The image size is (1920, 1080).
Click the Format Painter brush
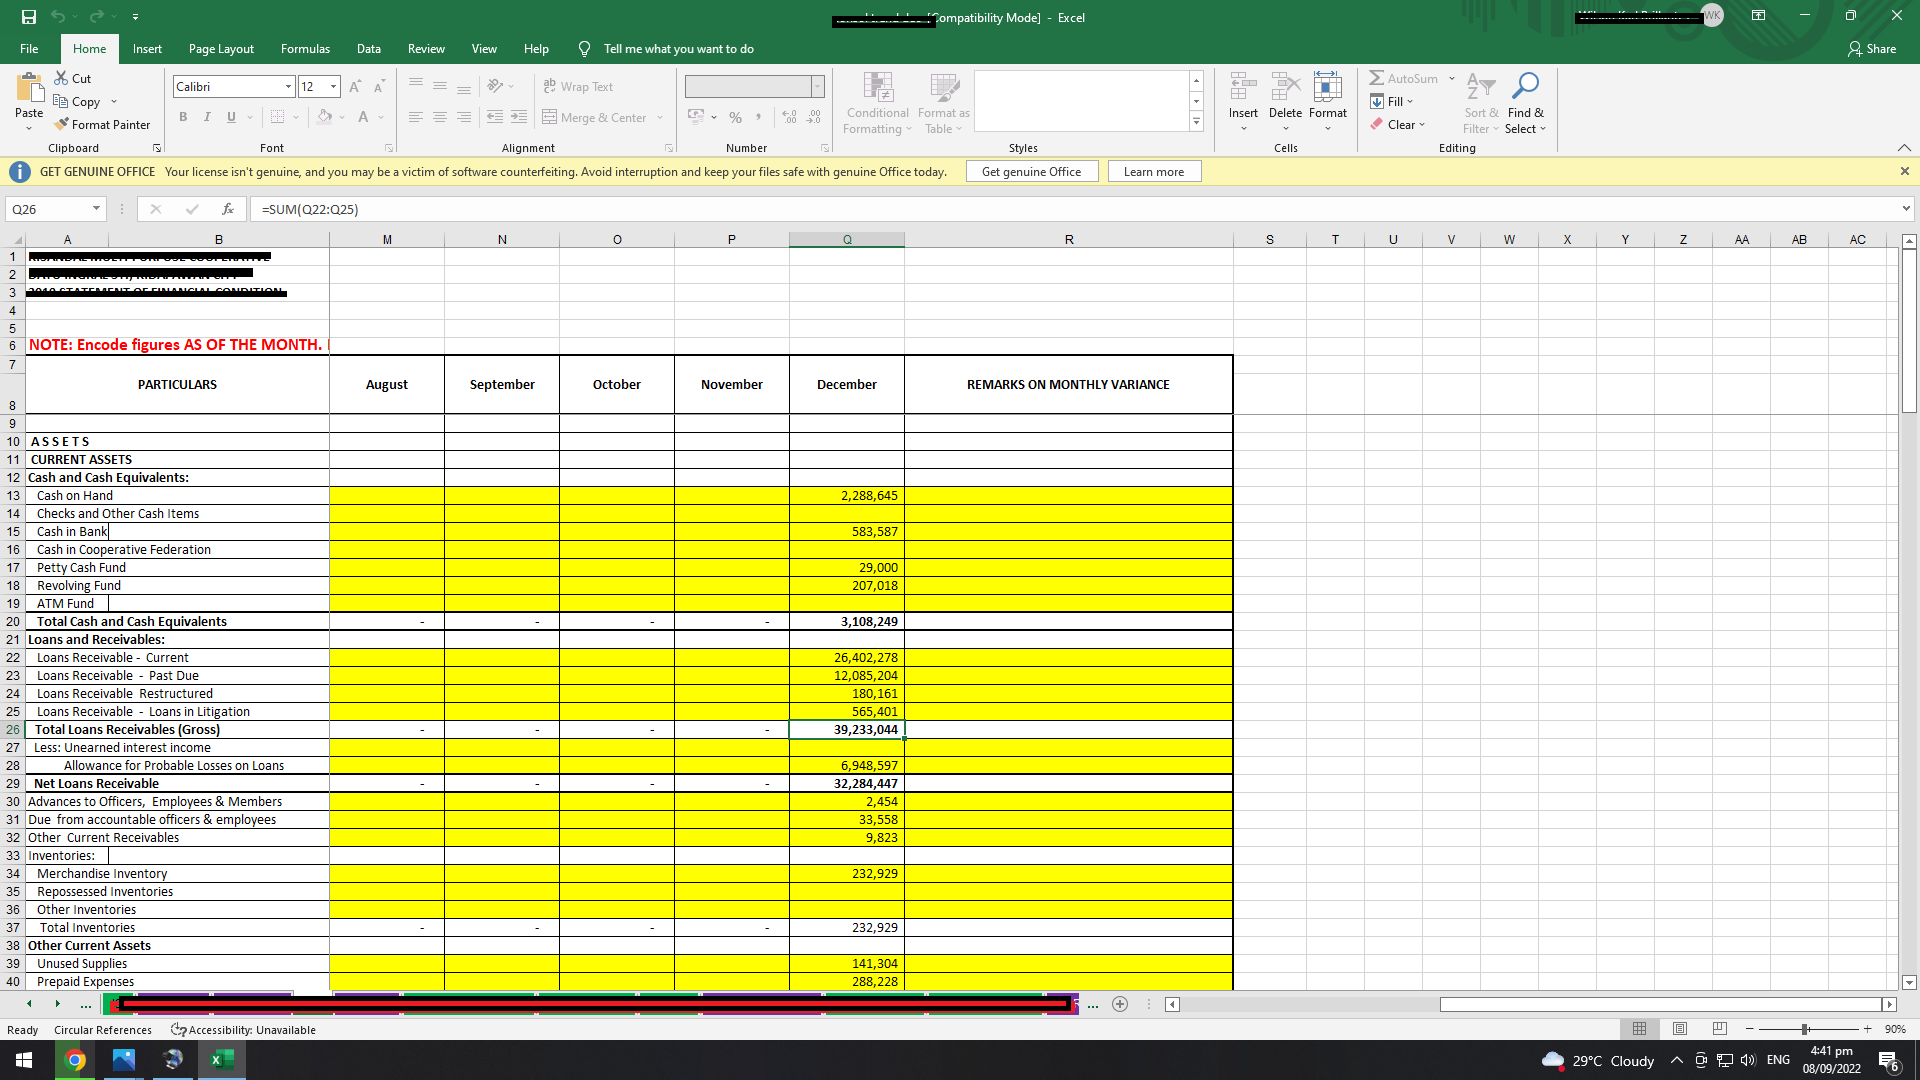62,124
